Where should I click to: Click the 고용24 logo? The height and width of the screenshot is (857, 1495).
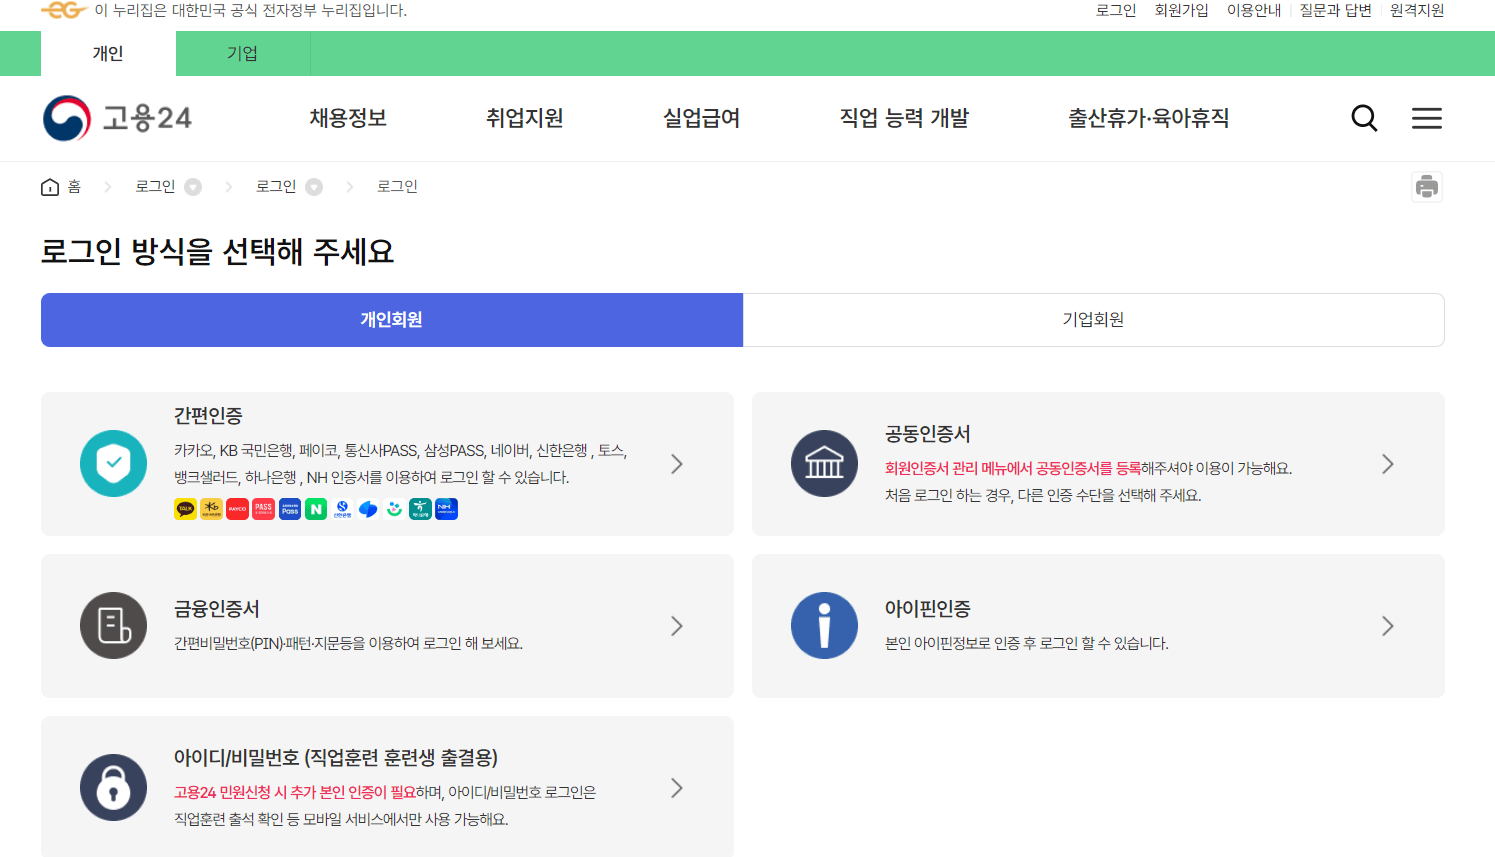pos(116,117)
